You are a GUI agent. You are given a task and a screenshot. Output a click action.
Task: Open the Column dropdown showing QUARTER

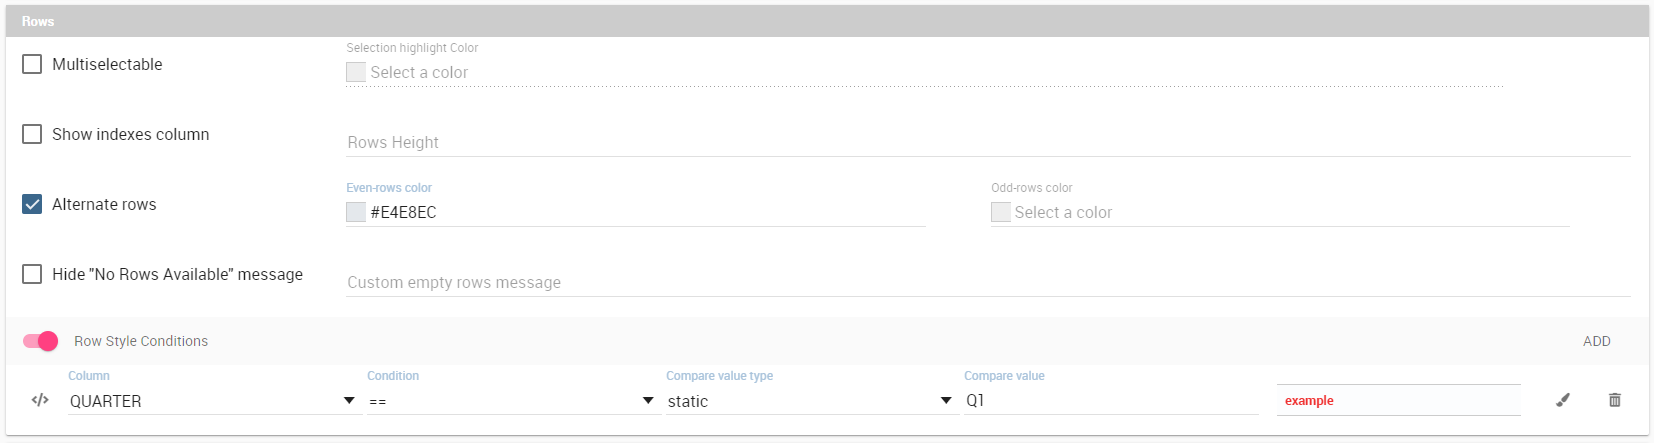pos(212,401)
